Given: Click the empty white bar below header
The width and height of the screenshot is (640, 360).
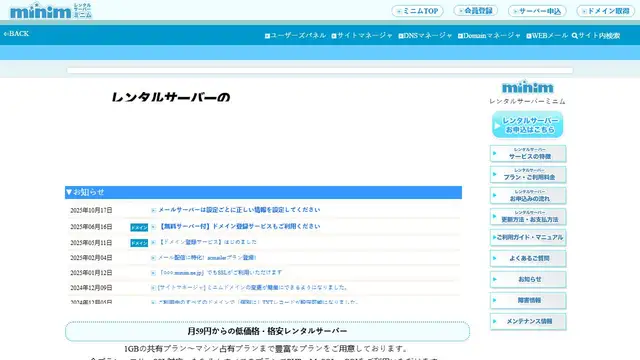Looking at the screenshot, I should point(320,71).
